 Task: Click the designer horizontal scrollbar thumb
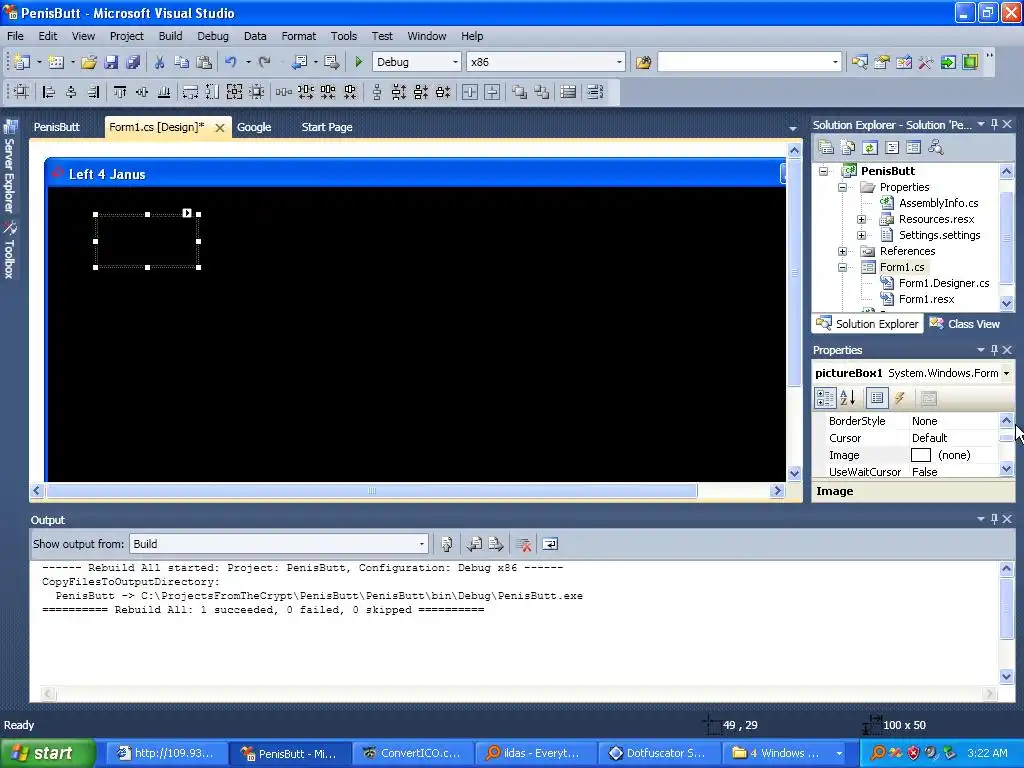tap(372, 490)
